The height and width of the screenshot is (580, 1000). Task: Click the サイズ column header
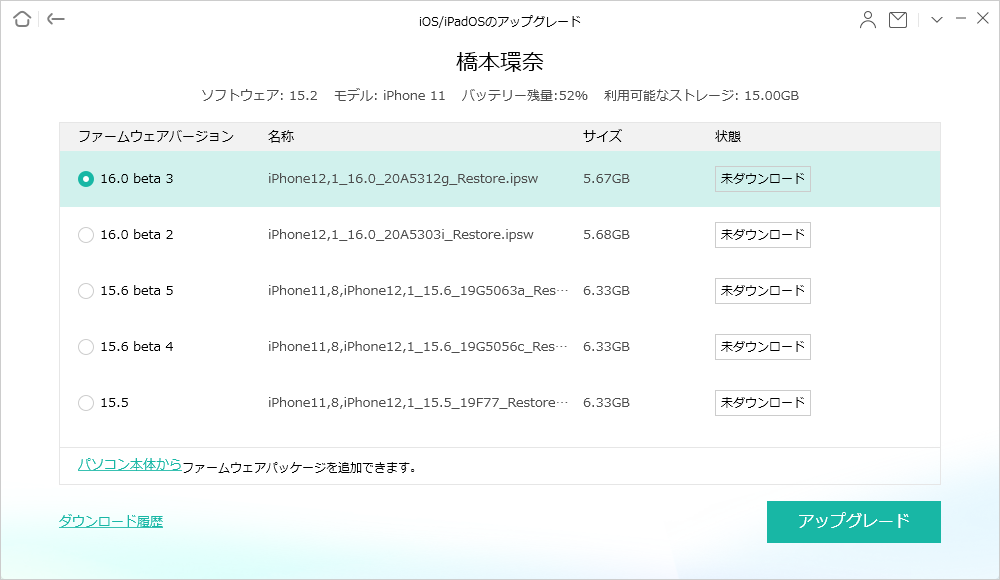tap(602, 137)
